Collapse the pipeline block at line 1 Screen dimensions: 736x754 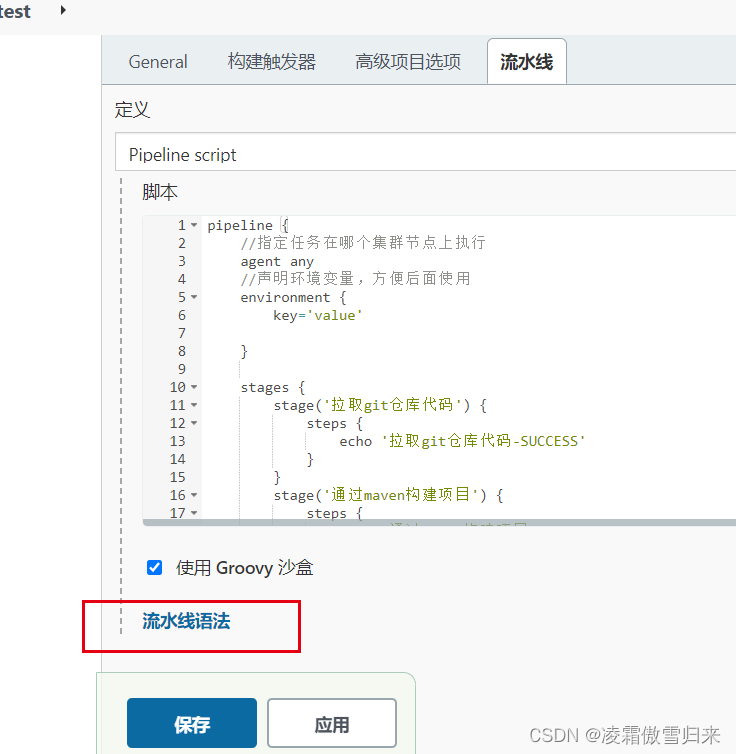194,226
